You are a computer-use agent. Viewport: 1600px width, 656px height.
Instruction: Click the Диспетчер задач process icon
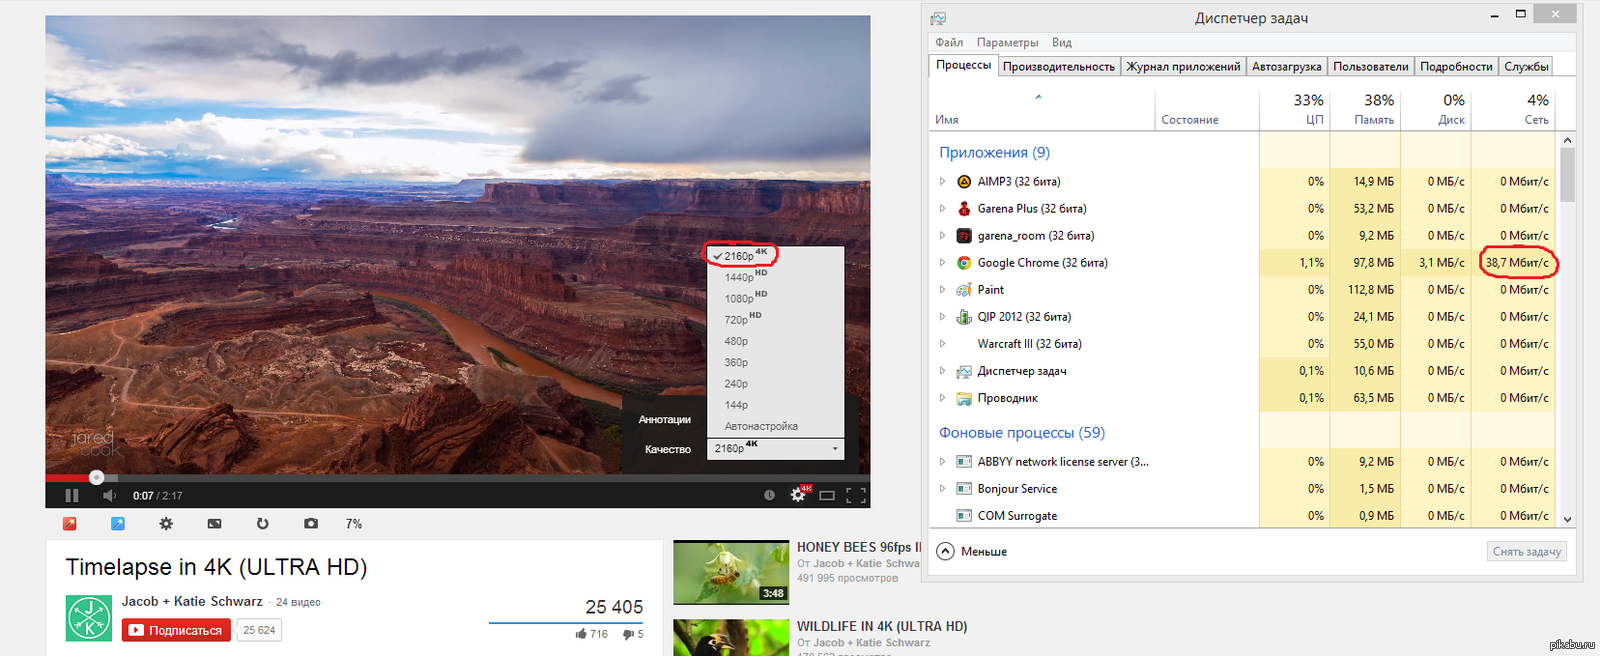coord(964,371)
